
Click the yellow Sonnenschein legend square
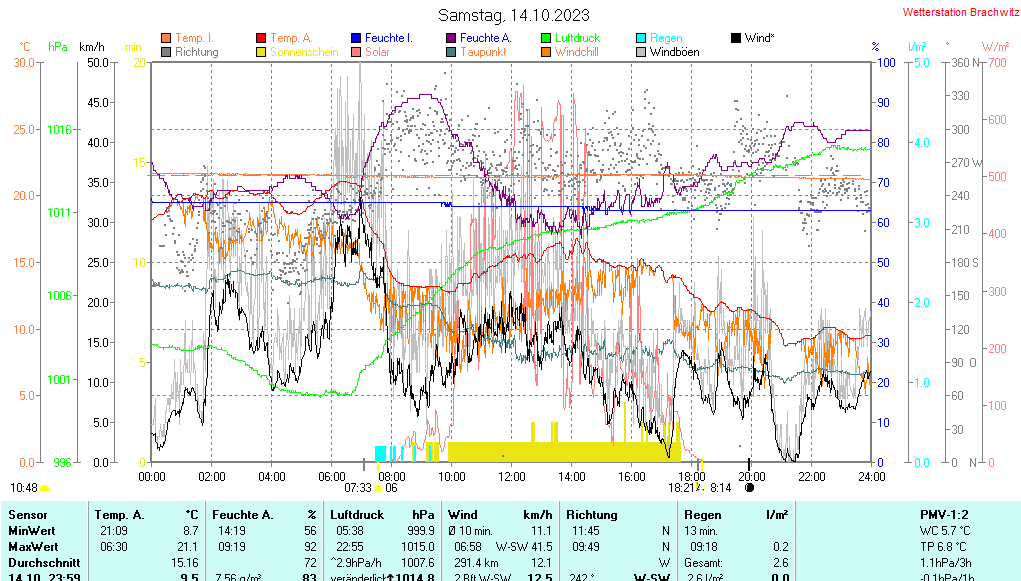click(261, 52)
